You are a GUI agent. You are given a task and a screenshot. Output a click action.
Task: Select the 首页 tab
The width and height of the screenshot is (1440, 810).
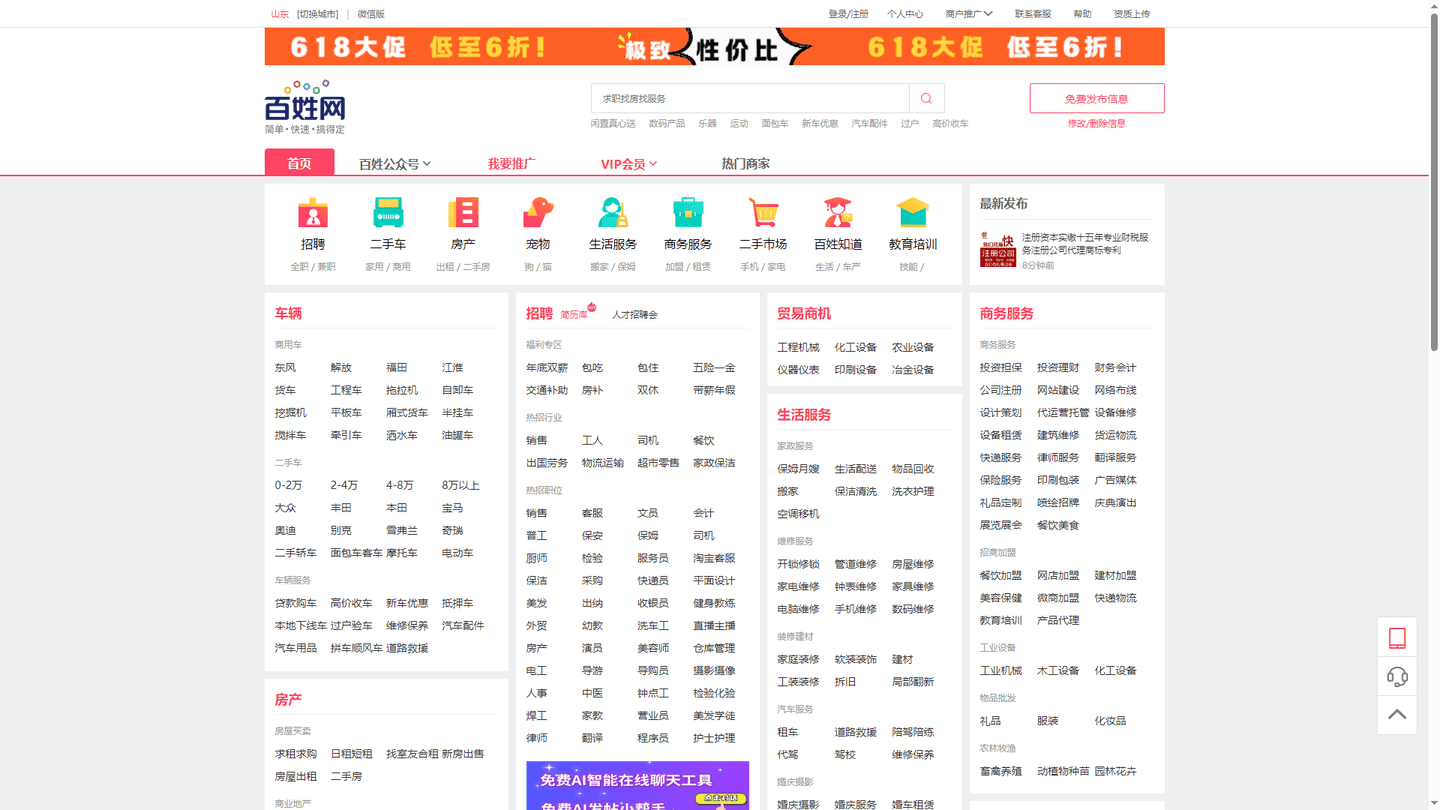(x=299, y=163)
